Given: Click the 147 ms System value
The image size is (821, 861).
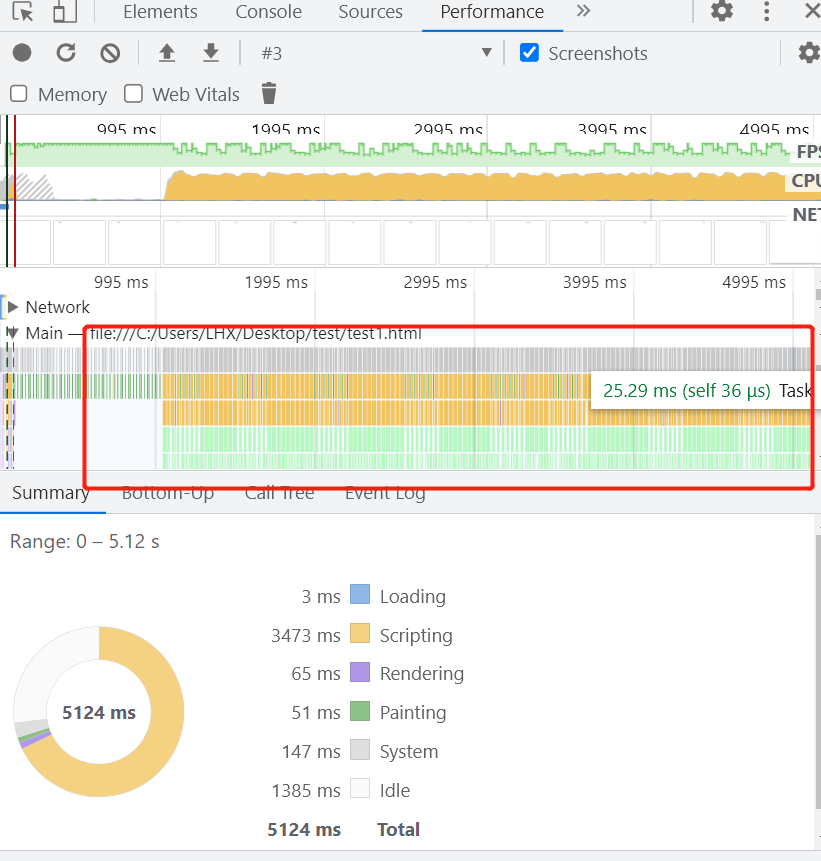Looking at the screenshot, I should click(x=311, y=752).
